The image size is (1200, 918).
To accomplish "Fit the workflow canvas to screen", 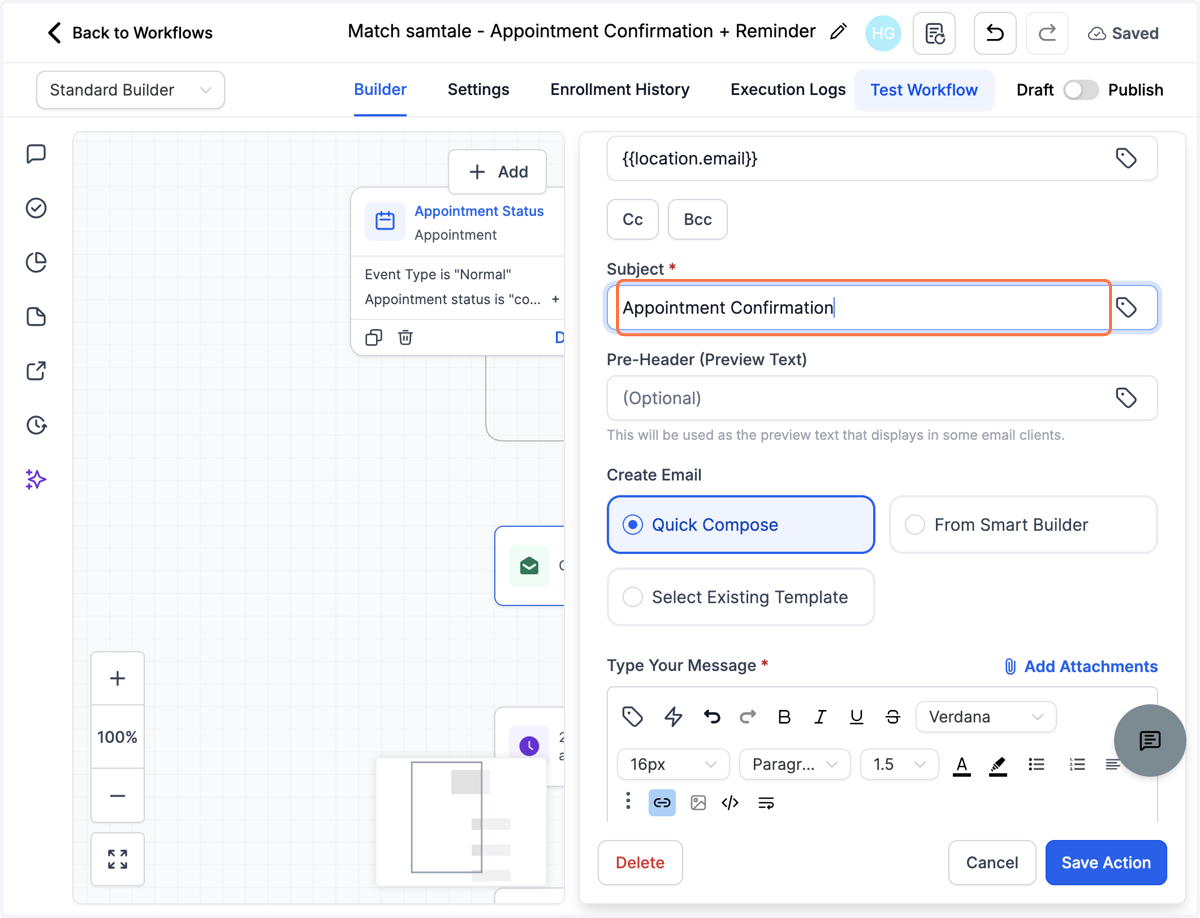I will coord(118,859).
